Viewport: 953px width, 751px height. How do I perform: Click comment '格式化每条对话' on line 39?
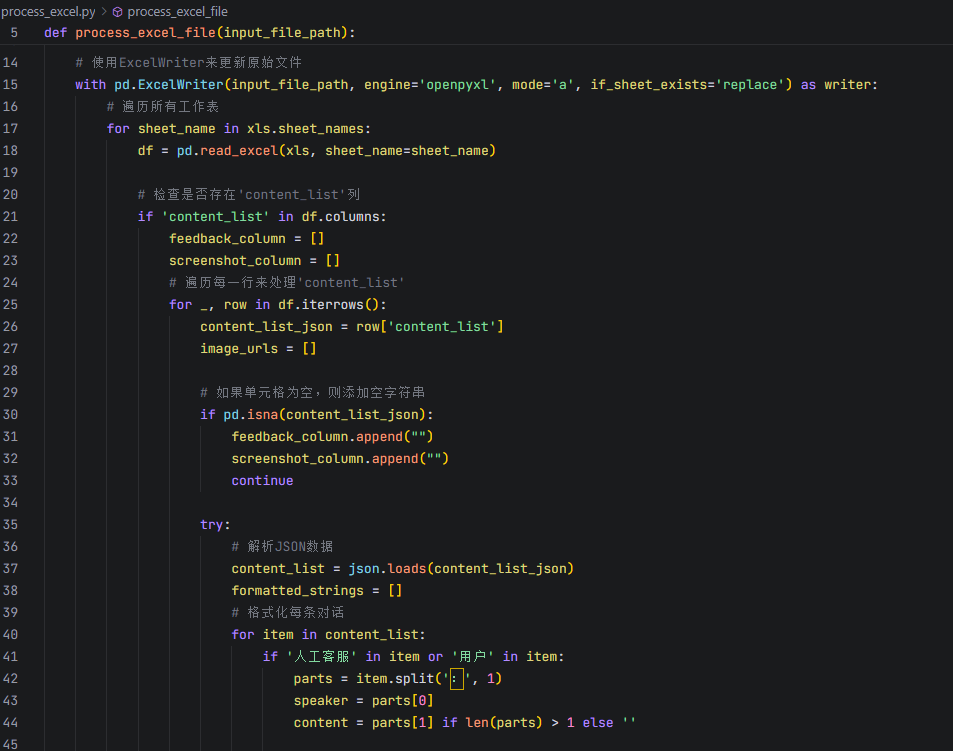pyautogui.click(x=295, y=612)
